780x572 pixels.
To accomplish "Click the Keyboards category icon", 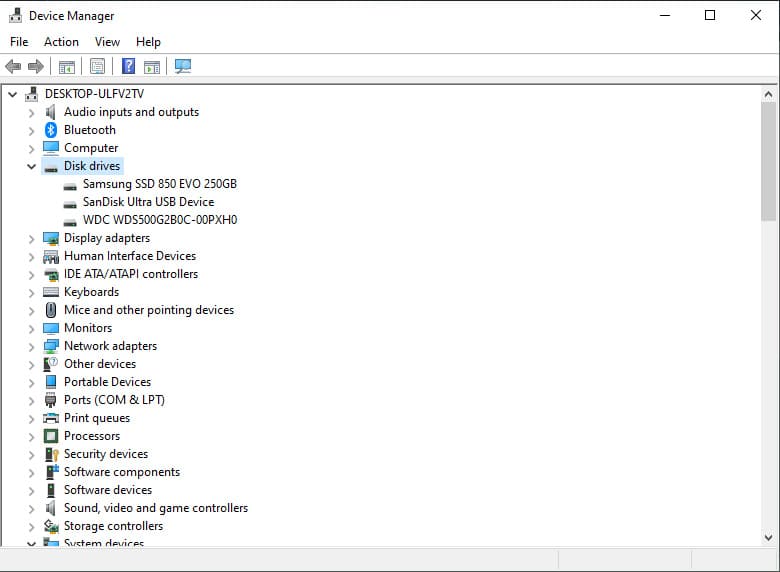I will coord(51,292).
